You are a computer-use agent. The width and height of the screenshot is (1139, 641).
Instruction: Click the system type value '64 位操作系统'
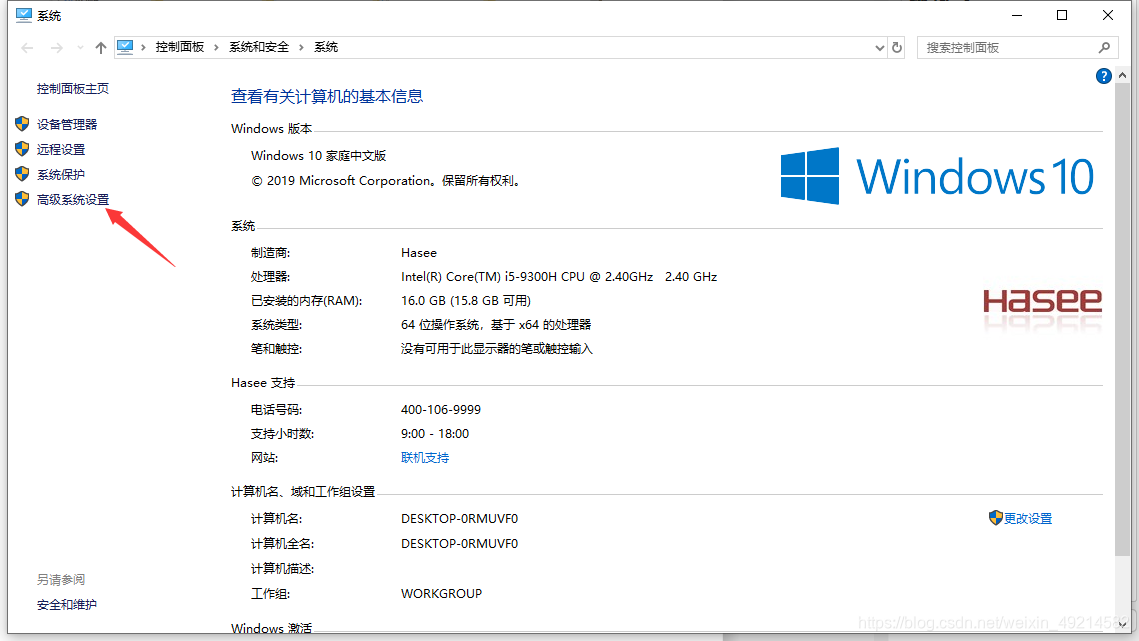[x=496, y=325]
